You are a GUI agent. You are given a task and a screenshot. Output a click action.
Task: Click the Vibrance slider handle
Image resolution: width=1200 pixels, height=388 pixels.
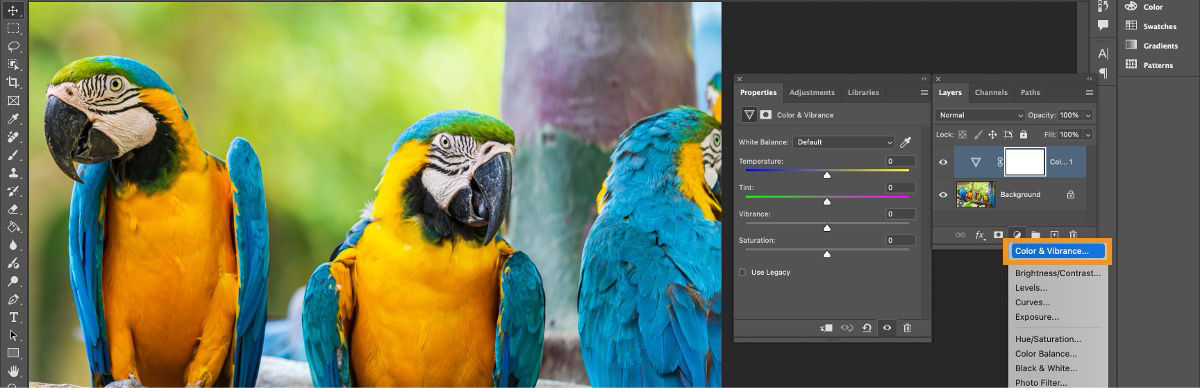pos(826,228)
